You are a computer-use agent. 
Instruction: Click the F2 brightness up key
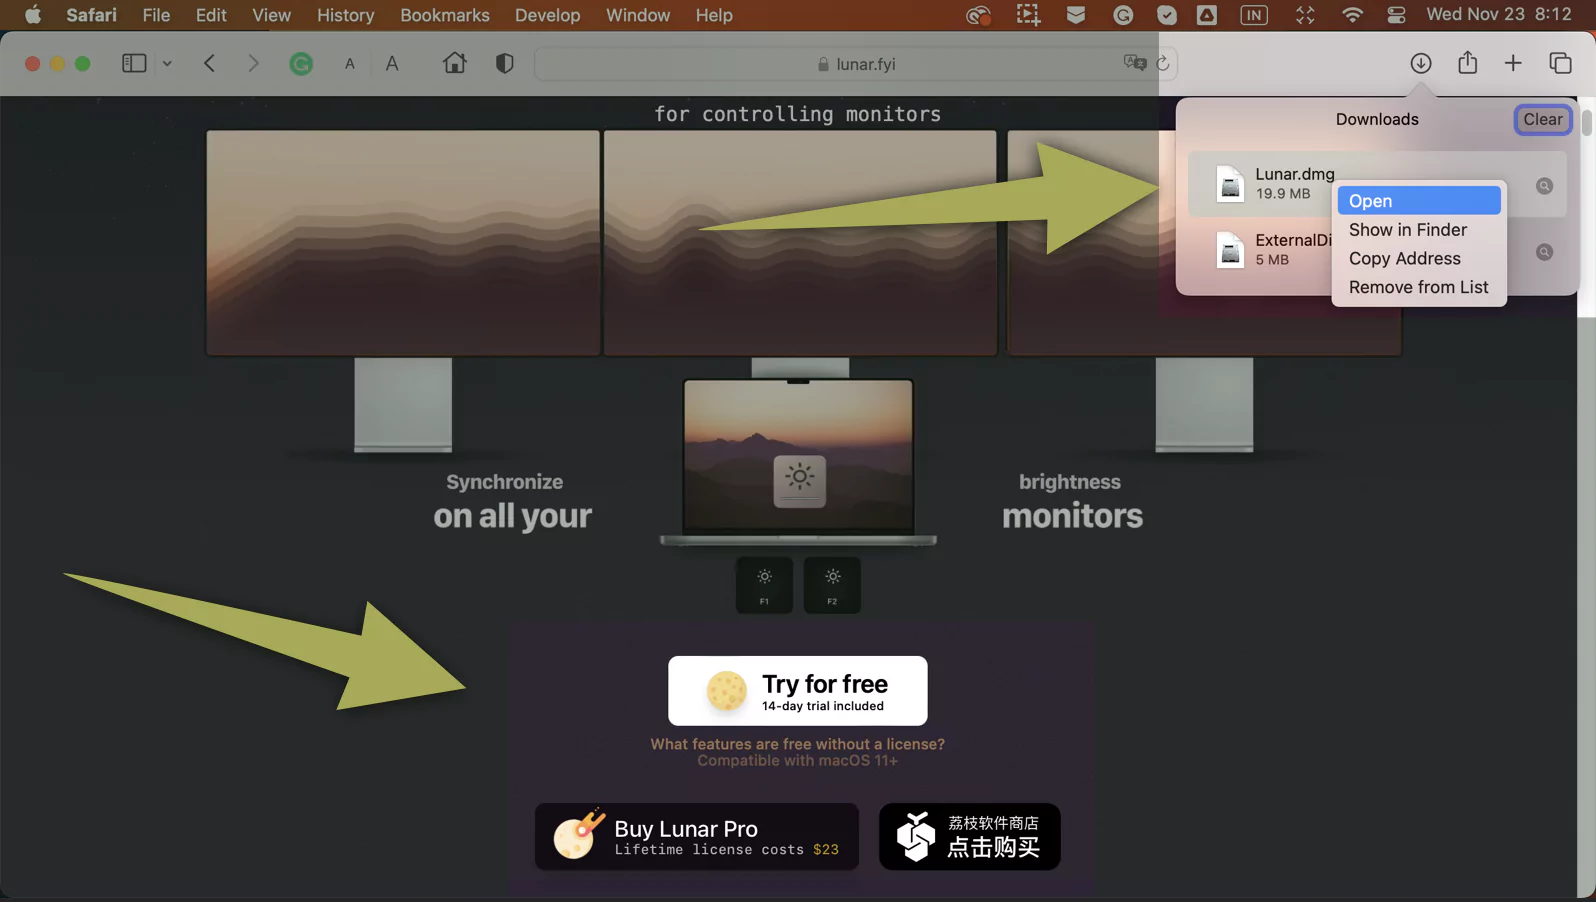coord(832,585)
